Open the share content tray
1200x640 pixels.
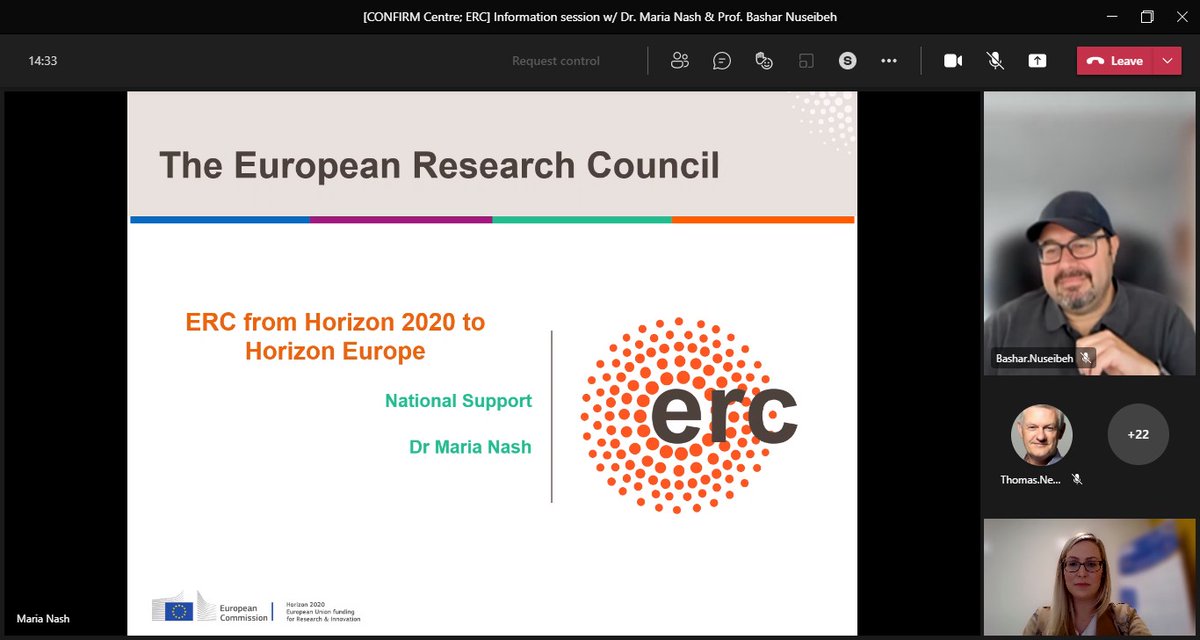pos(1038,61)
